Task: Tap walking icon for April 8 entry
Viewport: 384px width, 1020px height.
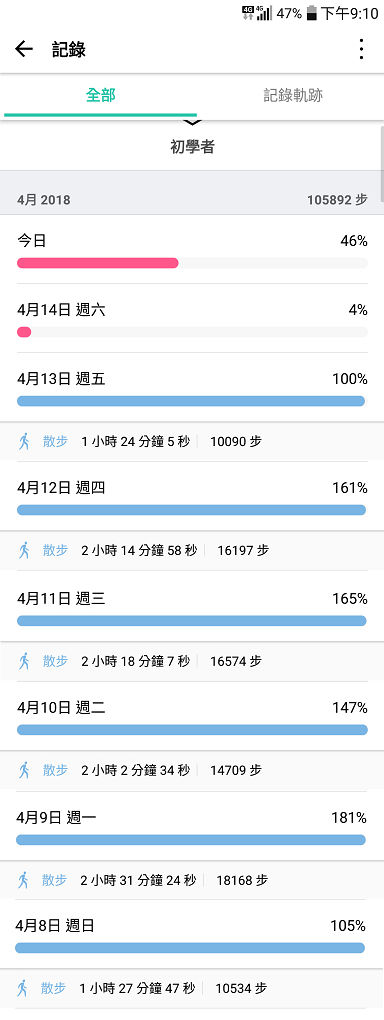Action: point(23,988)
